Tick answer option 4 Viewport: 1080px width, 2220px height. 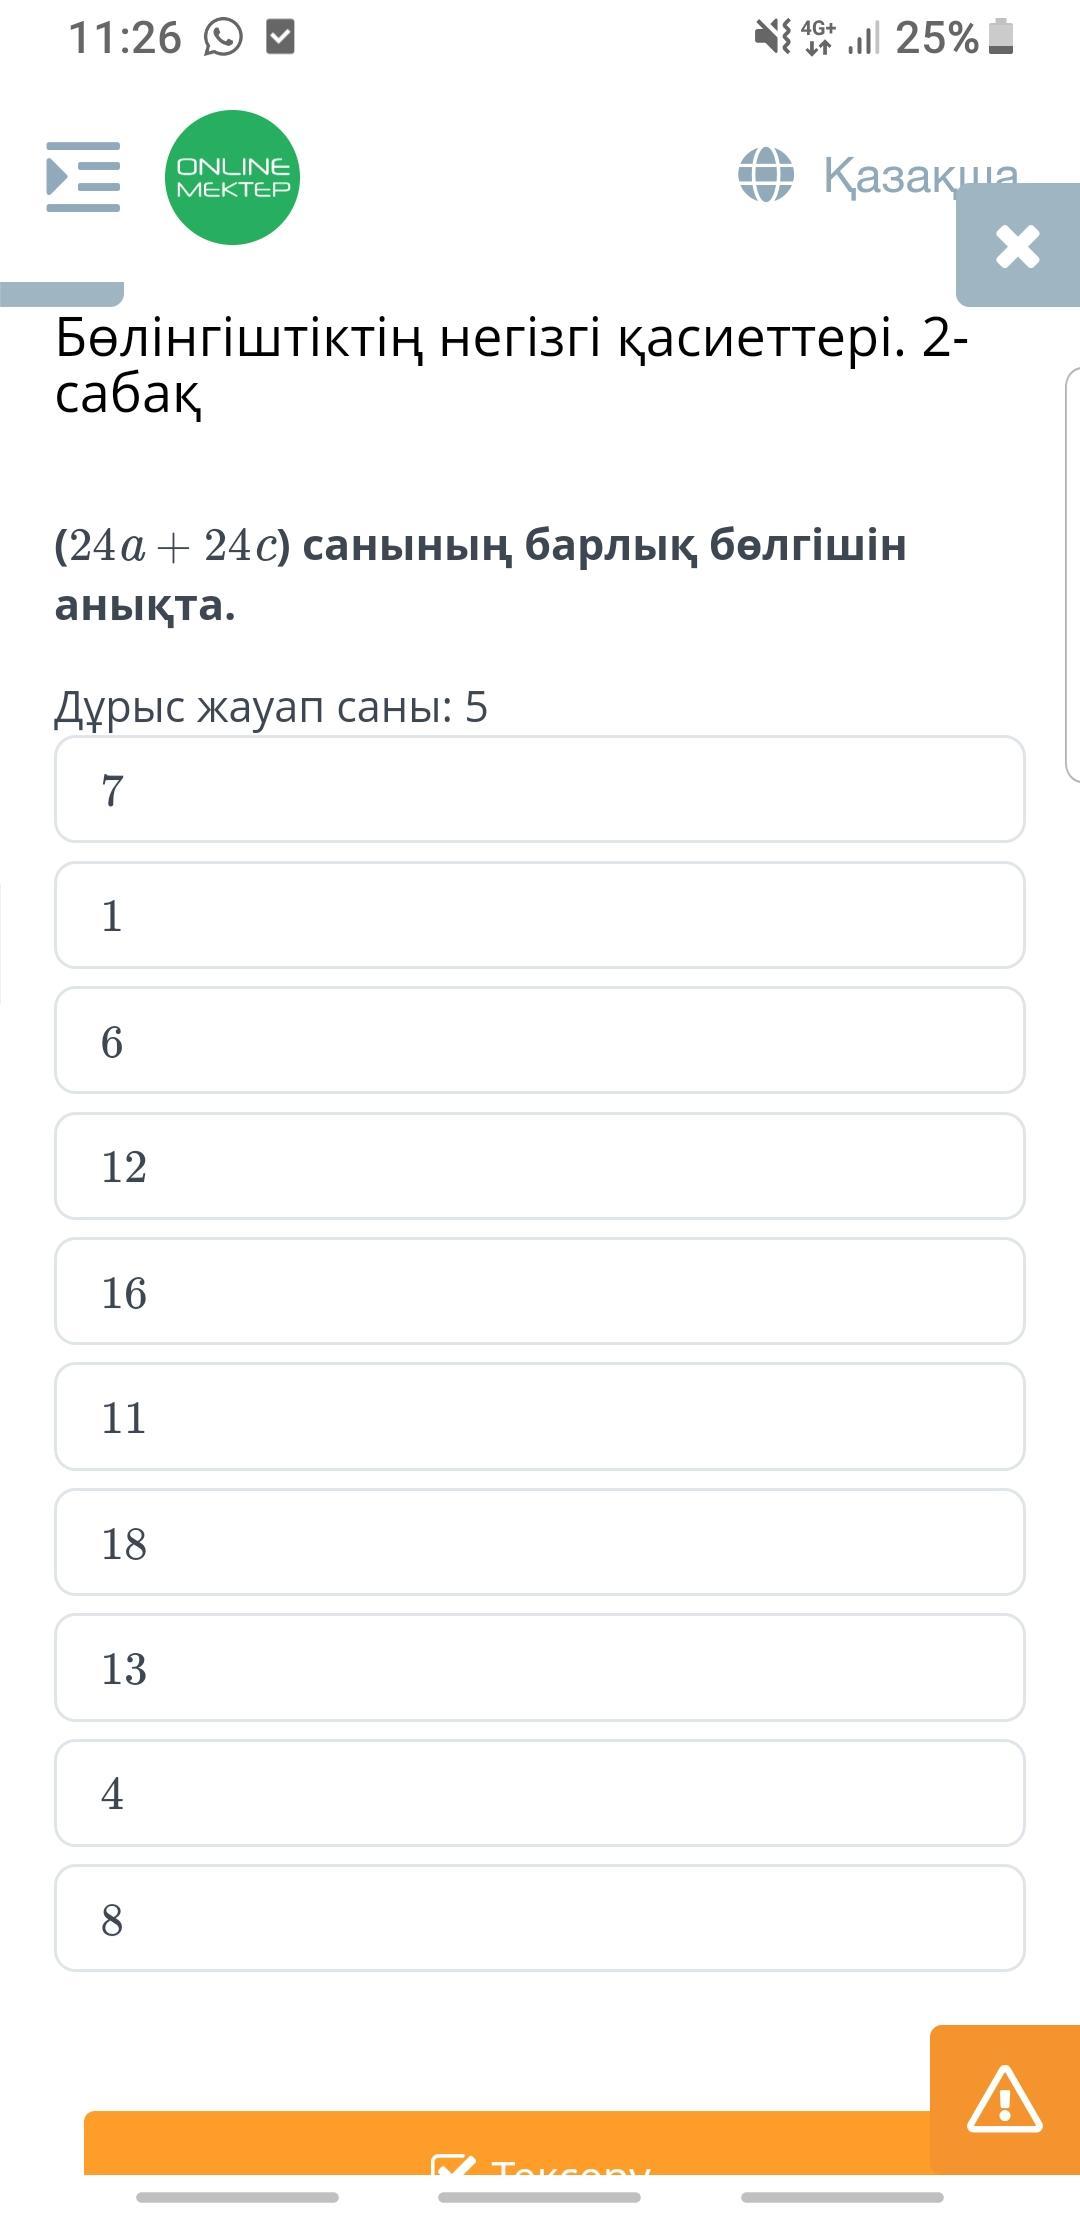[x=540, y=1794]
